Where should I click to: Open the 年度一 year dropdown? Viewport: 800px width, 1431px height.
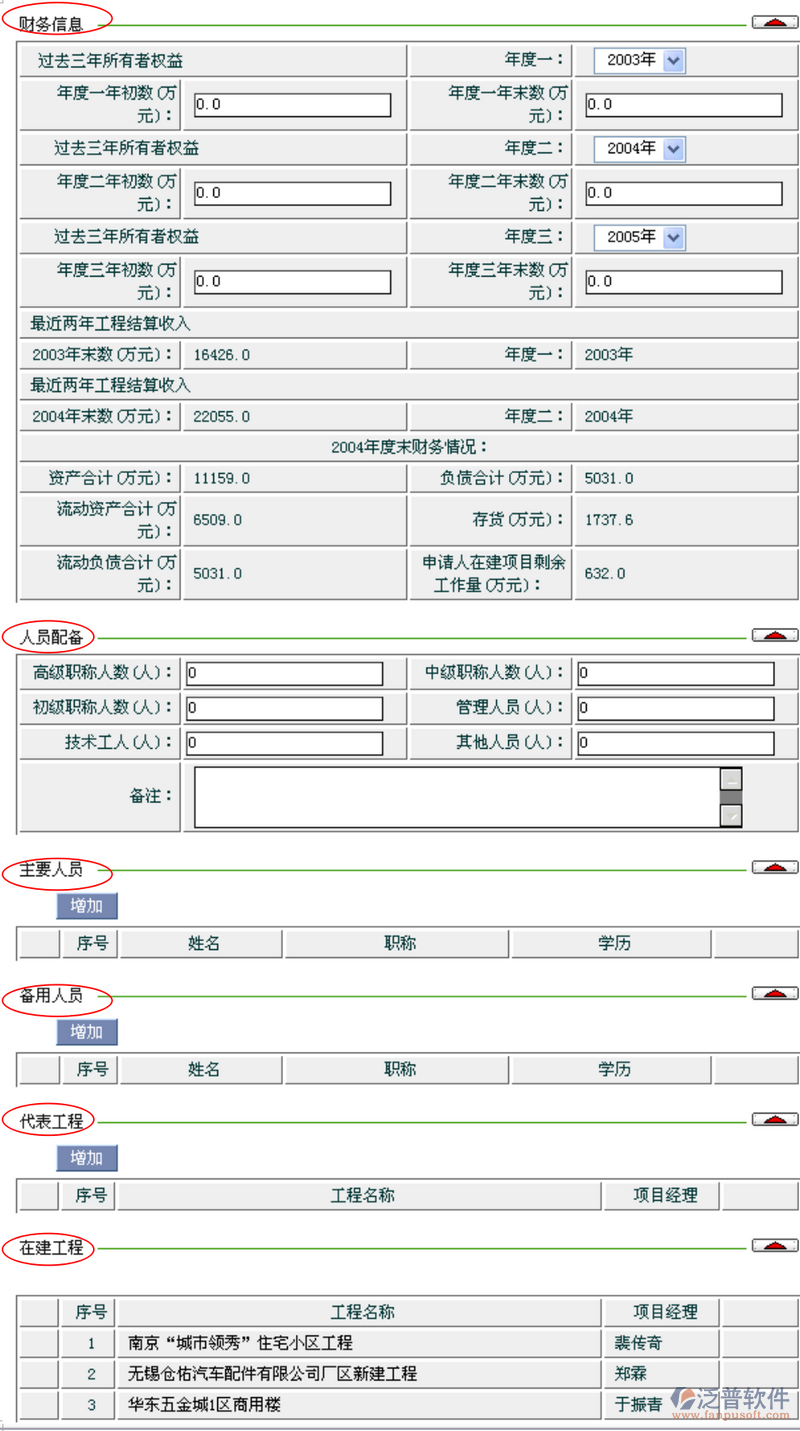click(673, 61)
